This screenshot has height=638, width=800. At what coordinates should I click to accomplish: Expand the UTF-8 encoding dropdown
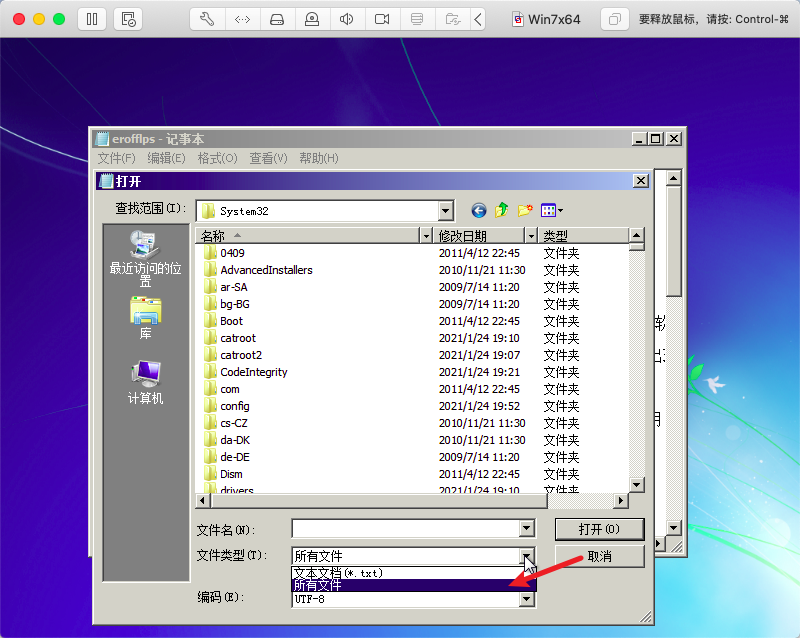tap(527, 599)
